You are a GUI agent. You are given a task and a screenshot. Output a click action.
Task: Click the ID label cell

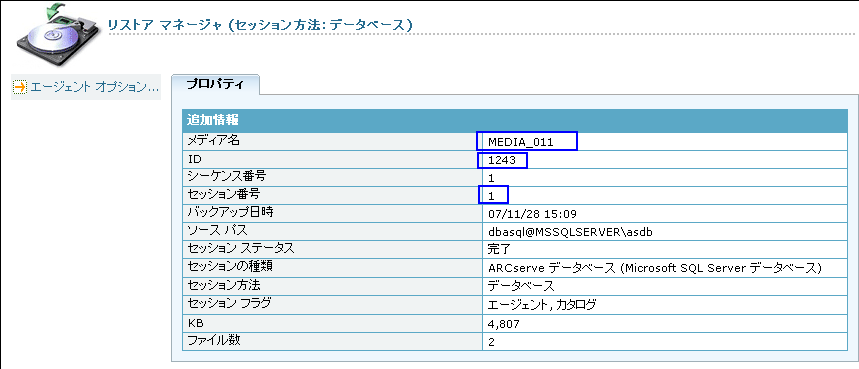(x=332, y=159)
